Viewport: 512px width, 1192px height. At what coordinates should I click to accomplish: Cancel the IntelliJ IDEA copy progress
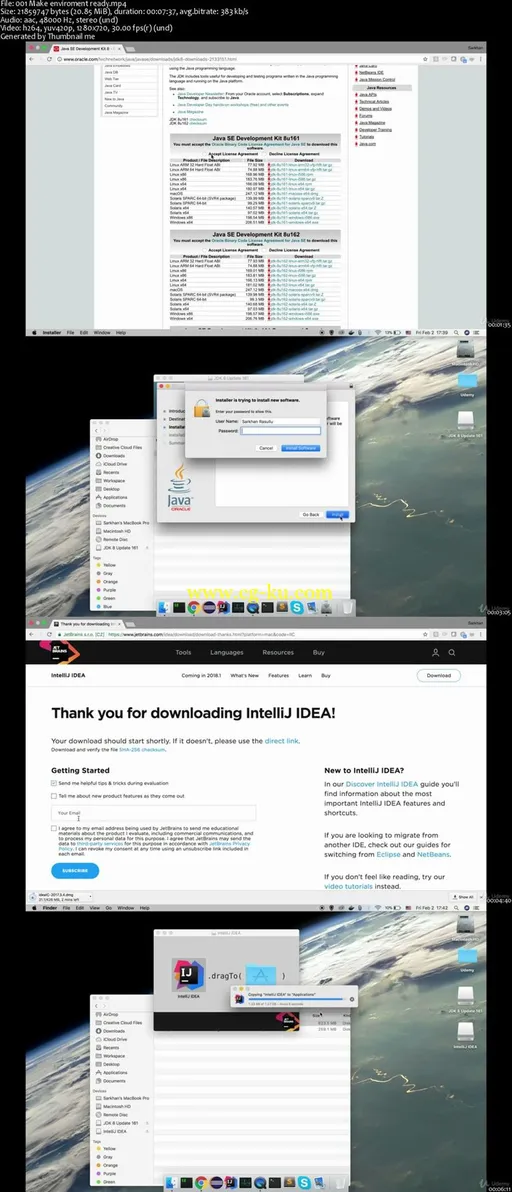[x=352, y=1000]
